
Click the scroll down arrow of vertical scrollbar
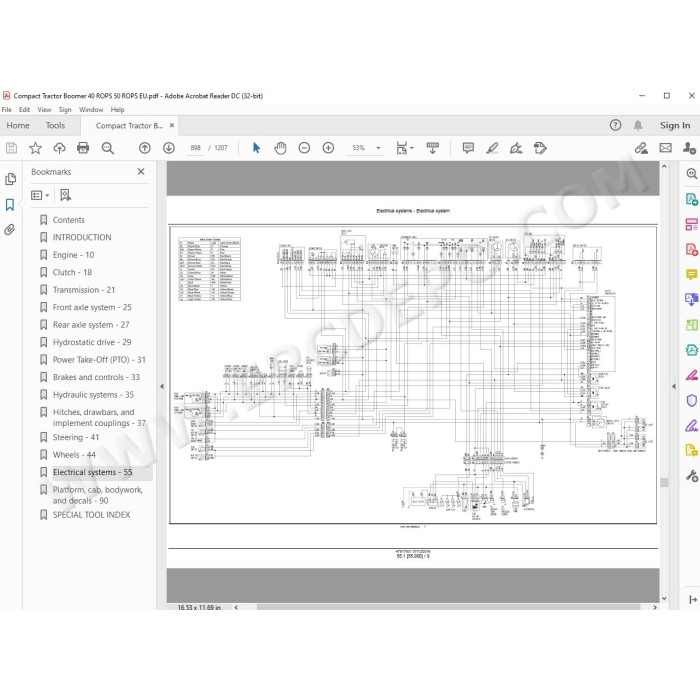[x=664, y=599]
